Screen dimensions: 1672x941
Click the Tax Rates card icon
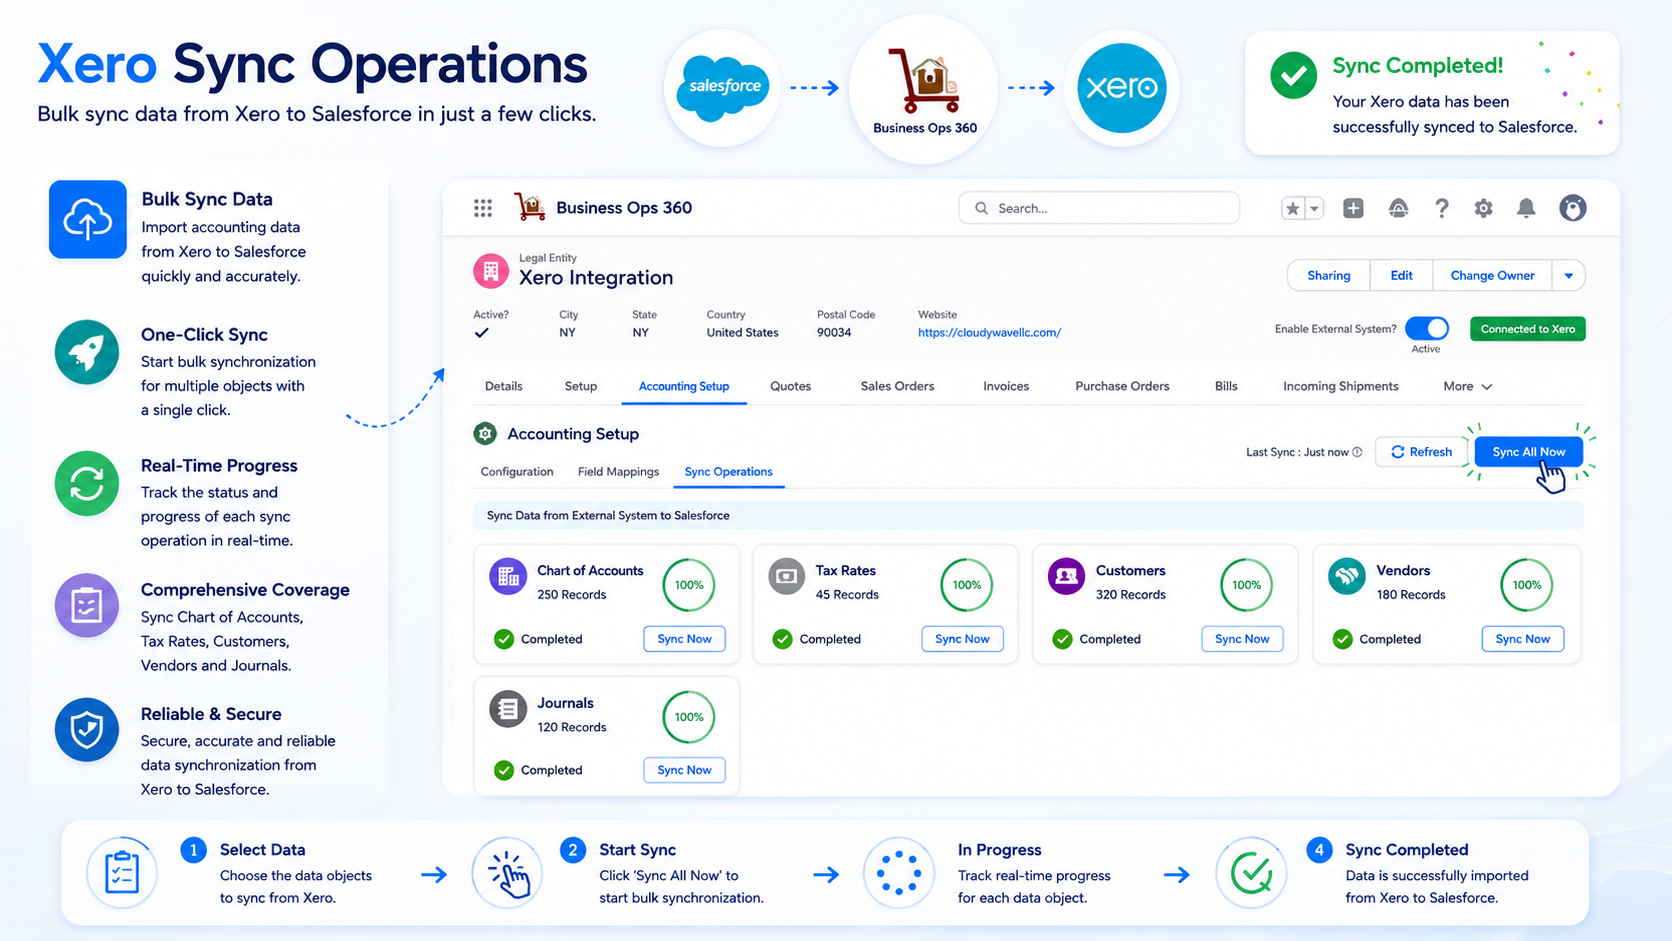[x=787, y=576]
